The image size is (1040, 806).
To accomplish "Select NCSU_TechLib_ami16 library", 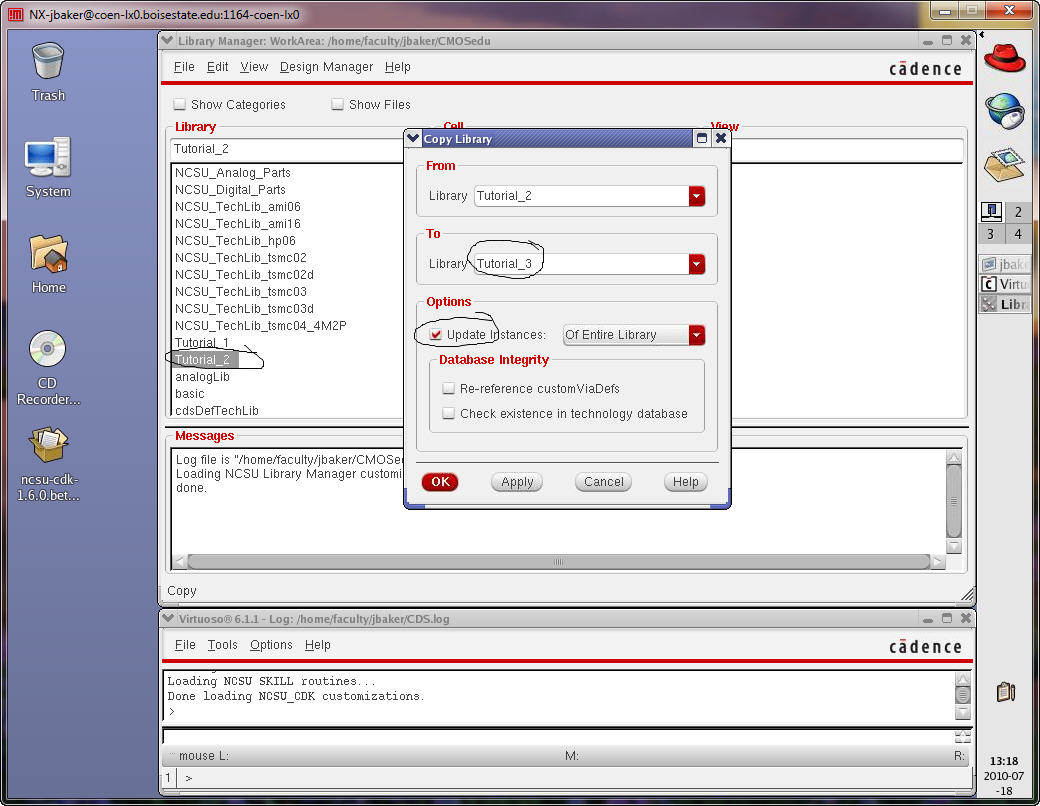I will click(x=237, y=224).
